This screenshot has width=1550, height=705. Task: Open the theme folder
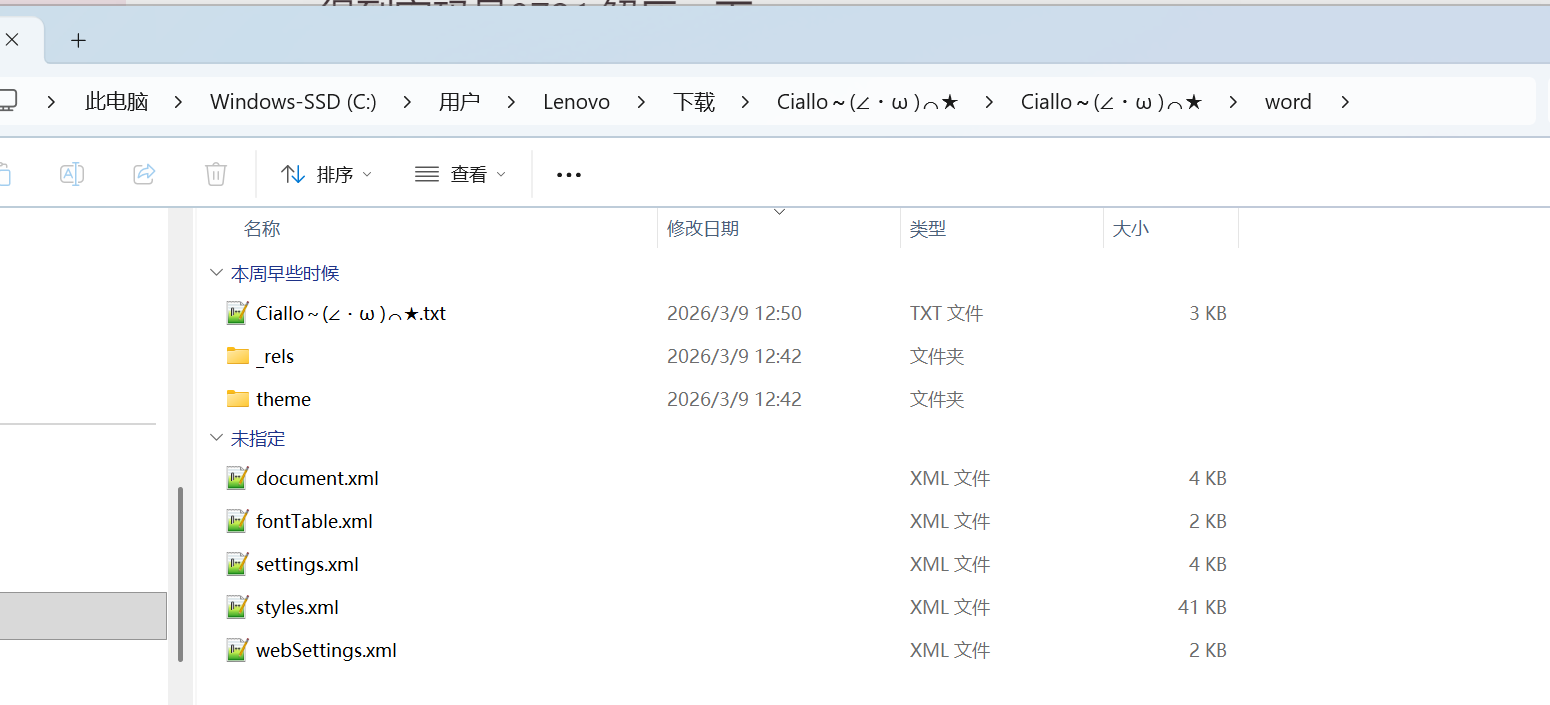(x=283, y=398)
